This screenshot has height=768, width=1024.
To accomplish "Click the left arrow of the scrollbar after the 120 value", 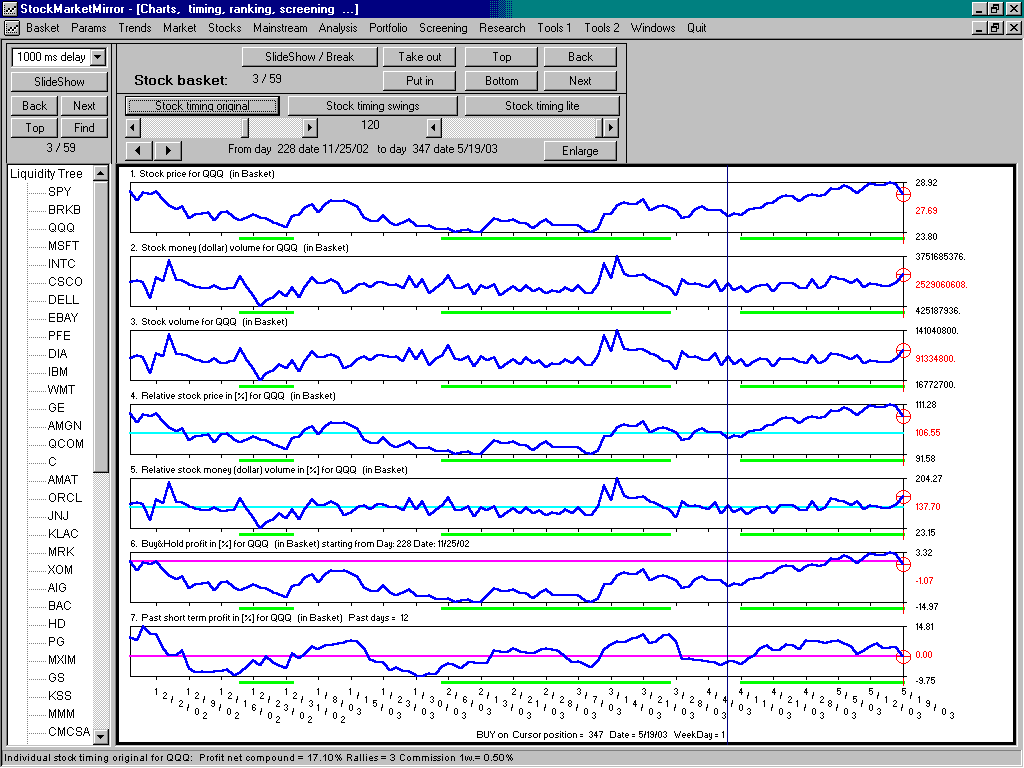I will (434, 127).
